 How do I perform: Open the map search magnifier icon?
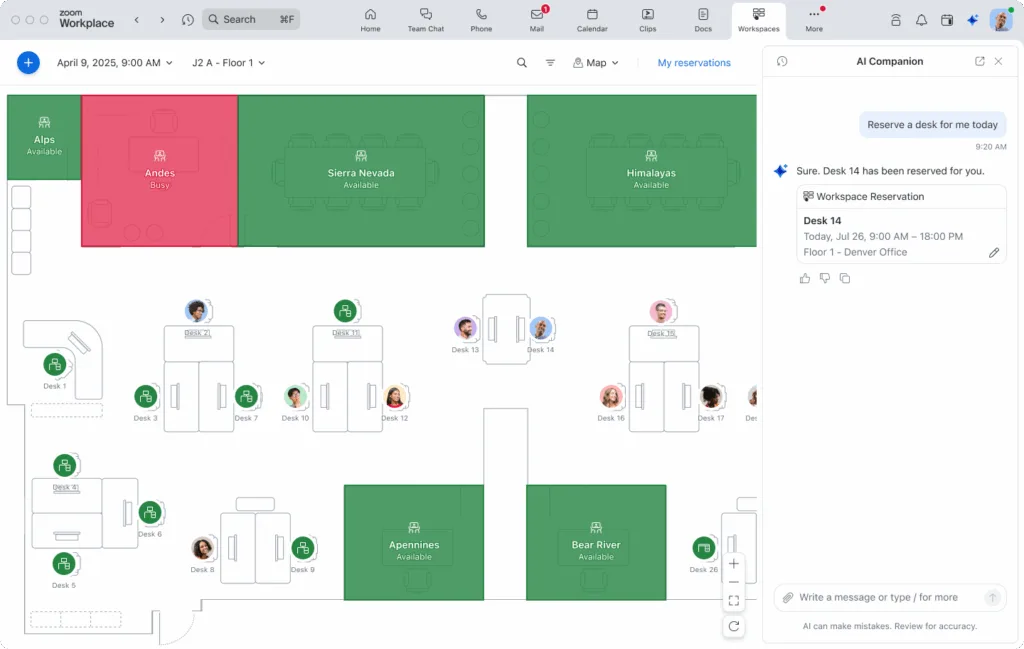click(522, 63)
